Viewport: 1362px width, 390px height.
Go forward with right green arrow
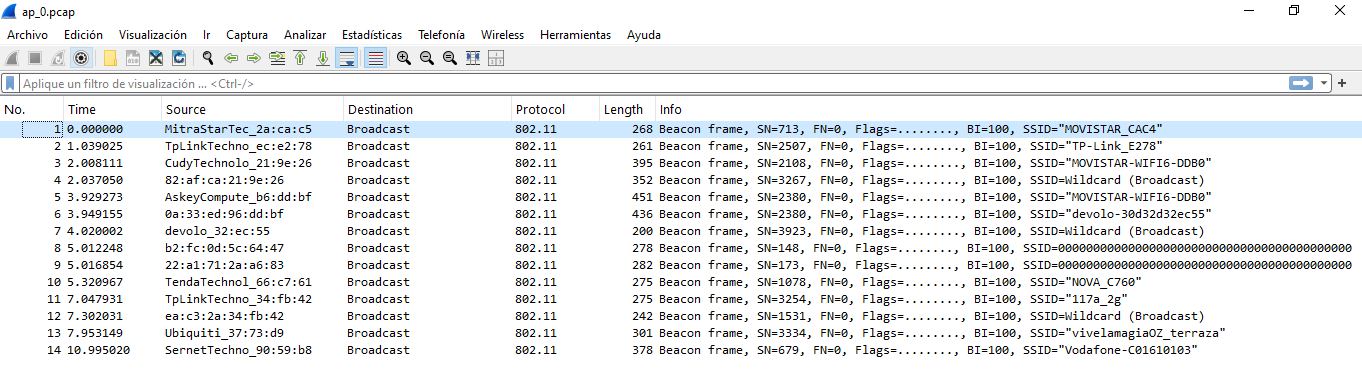254,58
